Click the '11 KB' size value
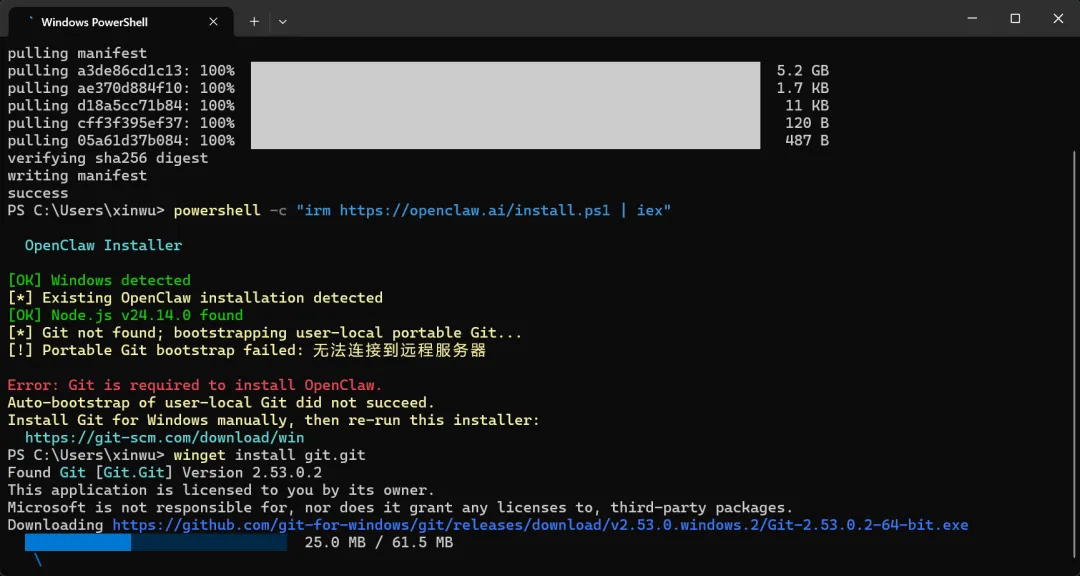 (807, 105)
